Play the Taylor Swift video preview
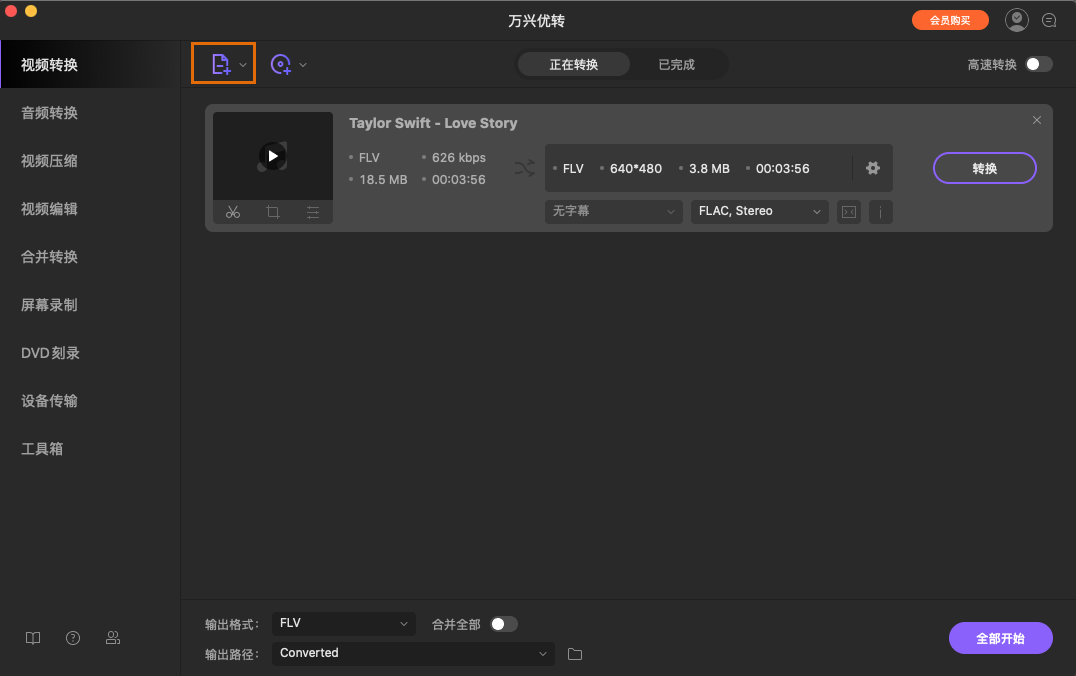The image size is (1076, 676). click(x=272, y=155)
